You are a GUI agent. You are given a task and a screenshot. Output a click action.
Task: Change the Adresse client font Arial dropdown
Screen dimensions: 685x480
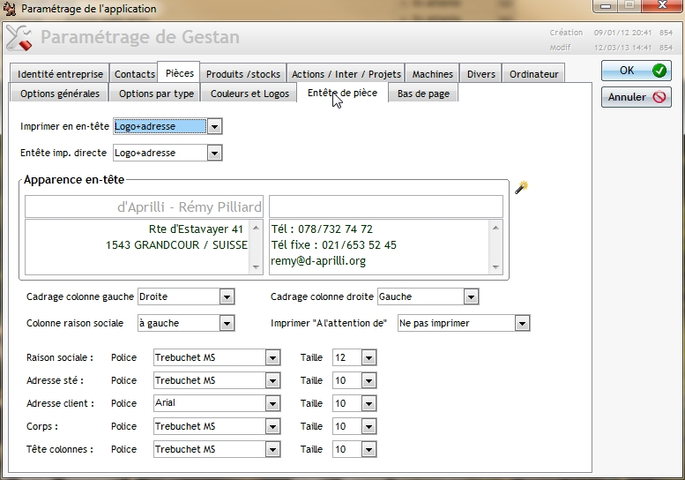click(x=273, y=403)
